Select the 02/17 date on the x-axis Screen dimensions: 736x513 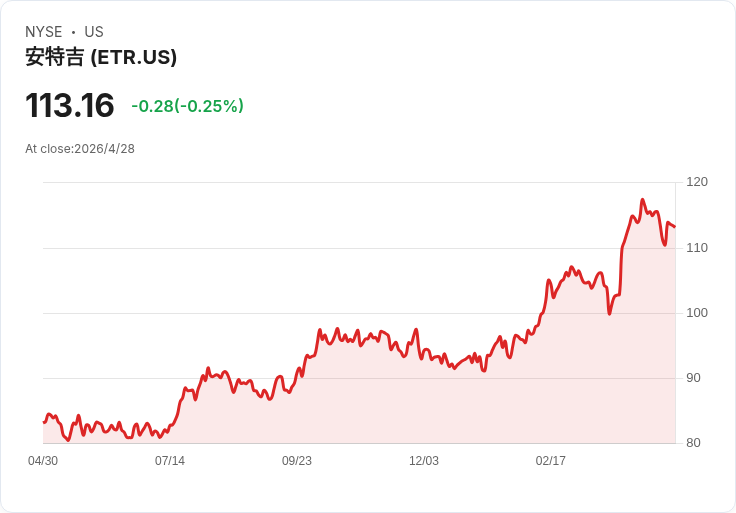pos(551,461)
